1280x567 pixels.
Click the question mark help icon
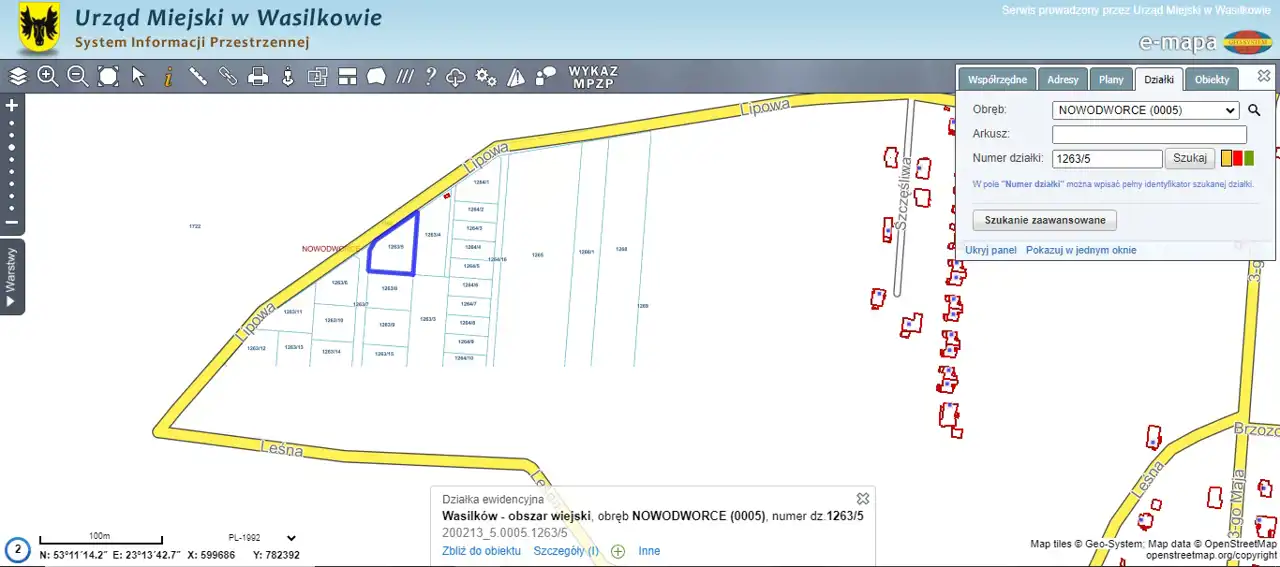[x=431, y=76]
